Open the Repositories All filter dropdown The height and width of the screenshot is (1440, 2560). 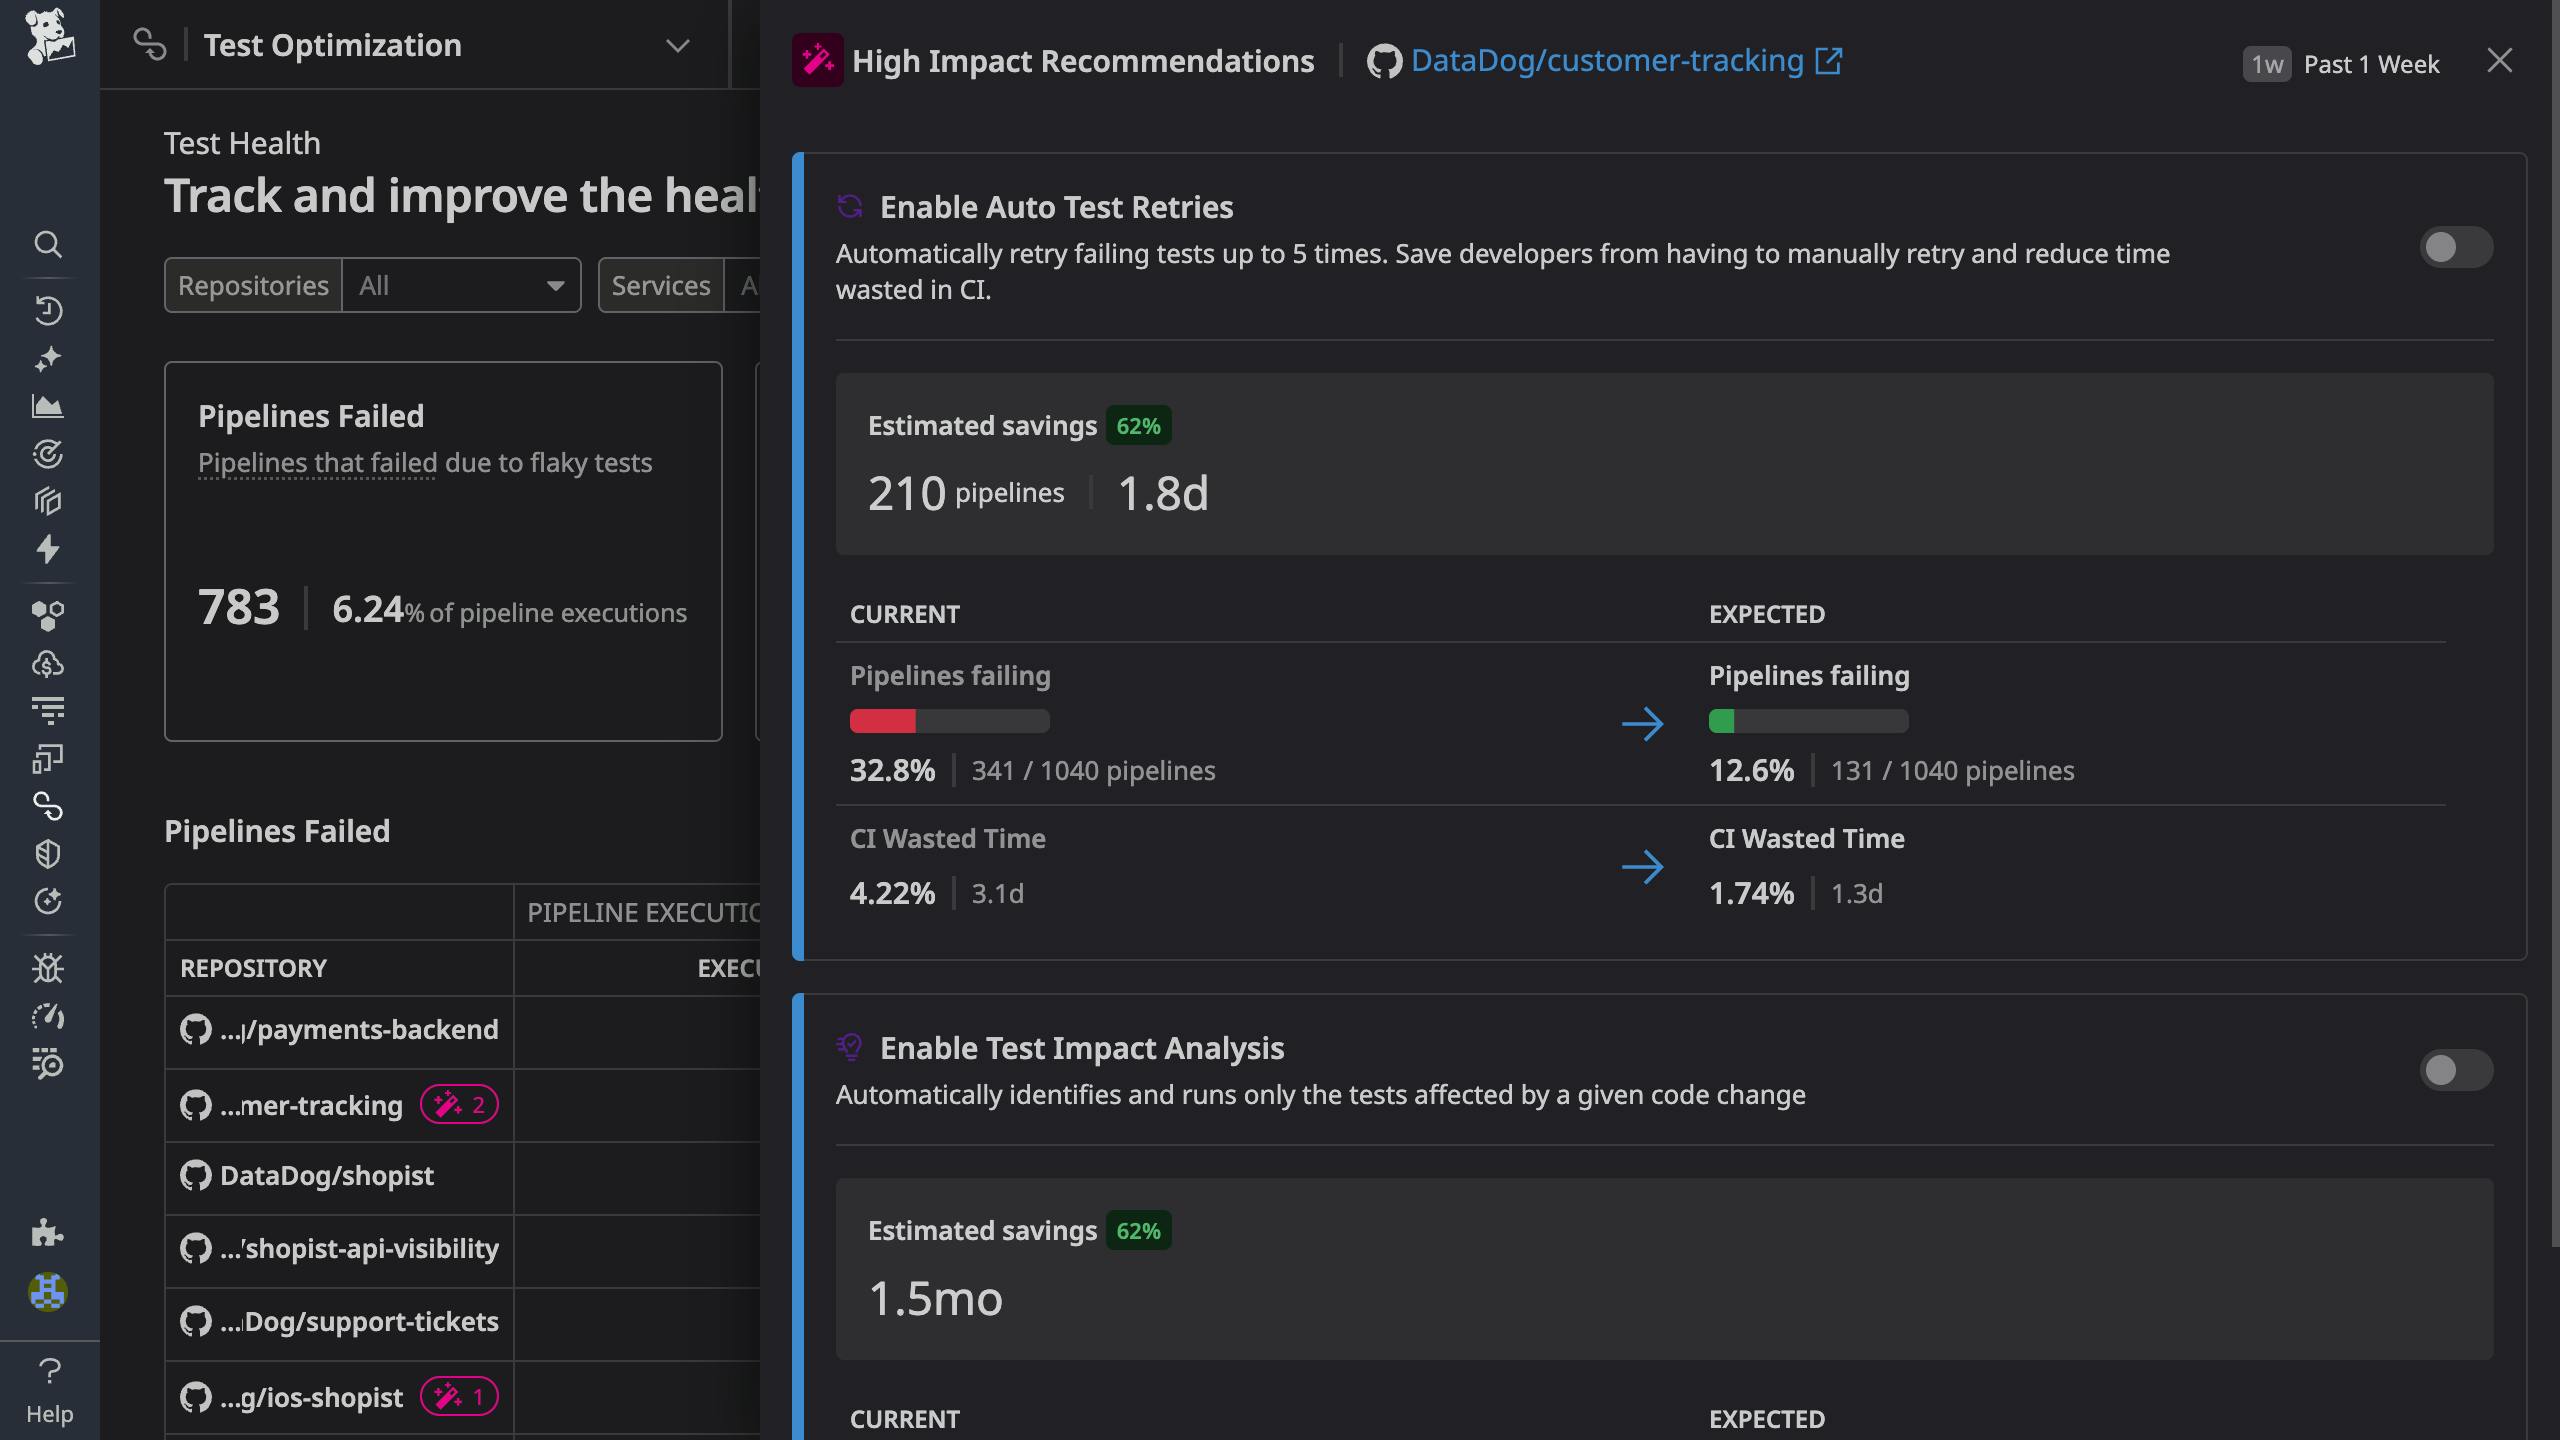click(458, 285)
